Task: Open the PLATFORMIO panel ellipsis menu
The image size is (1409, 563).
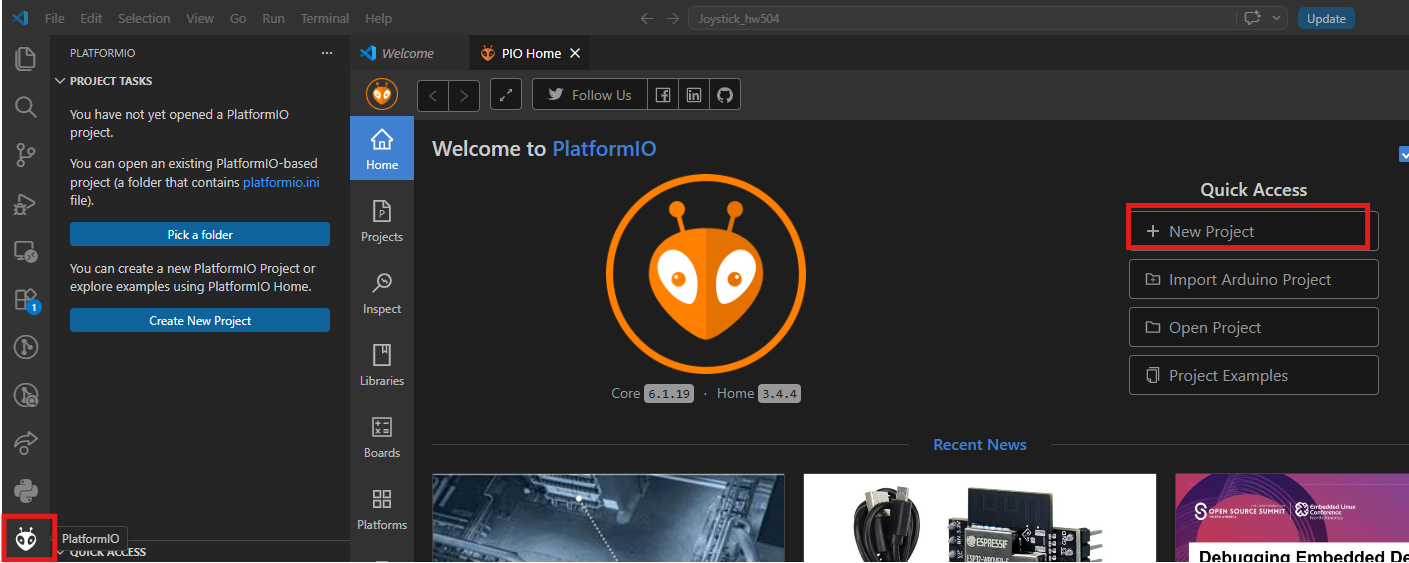Action: click(327, 53)
